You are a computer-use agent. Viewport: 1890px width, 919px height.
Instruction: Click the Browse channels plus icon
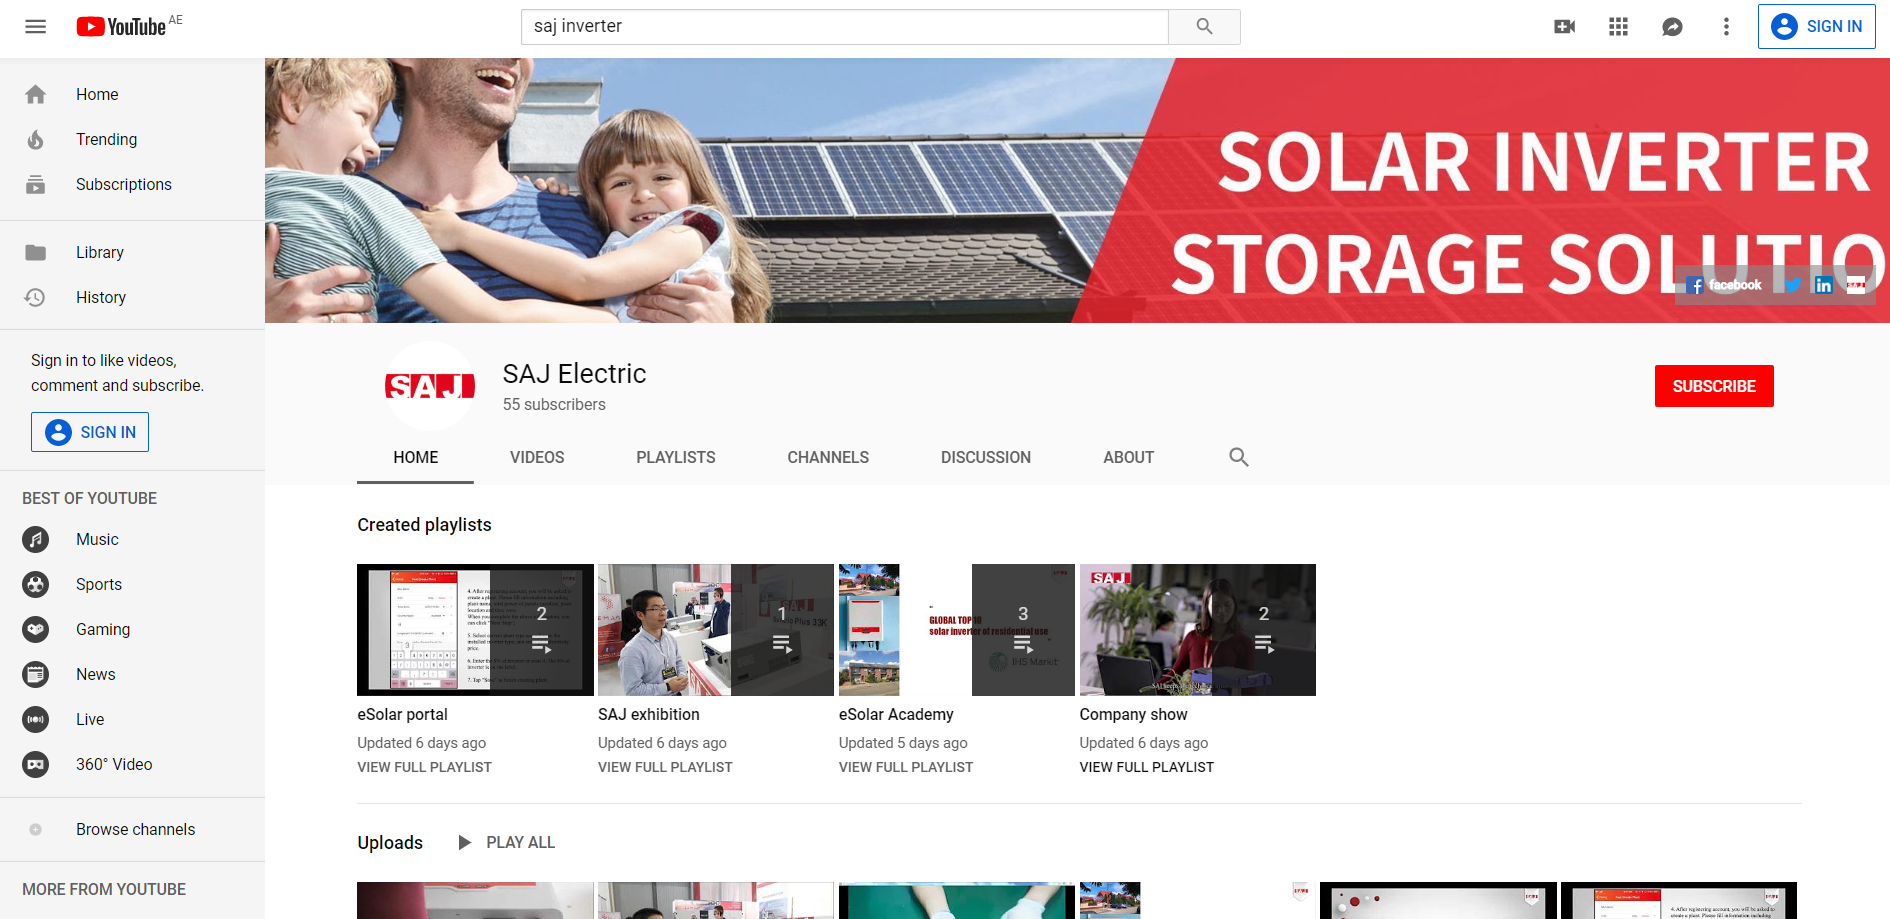point(36,829)
